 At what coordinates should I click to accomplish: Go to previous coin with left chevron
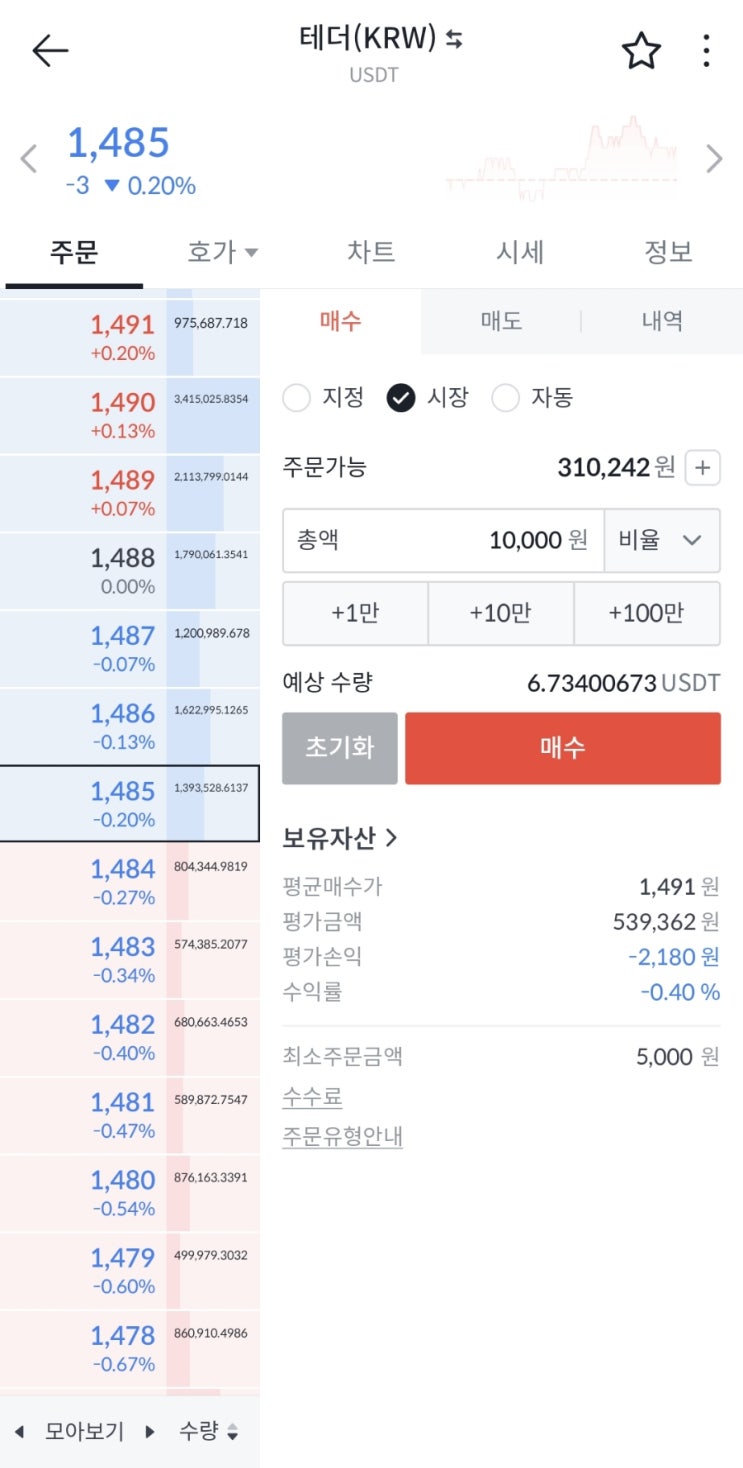29,158
